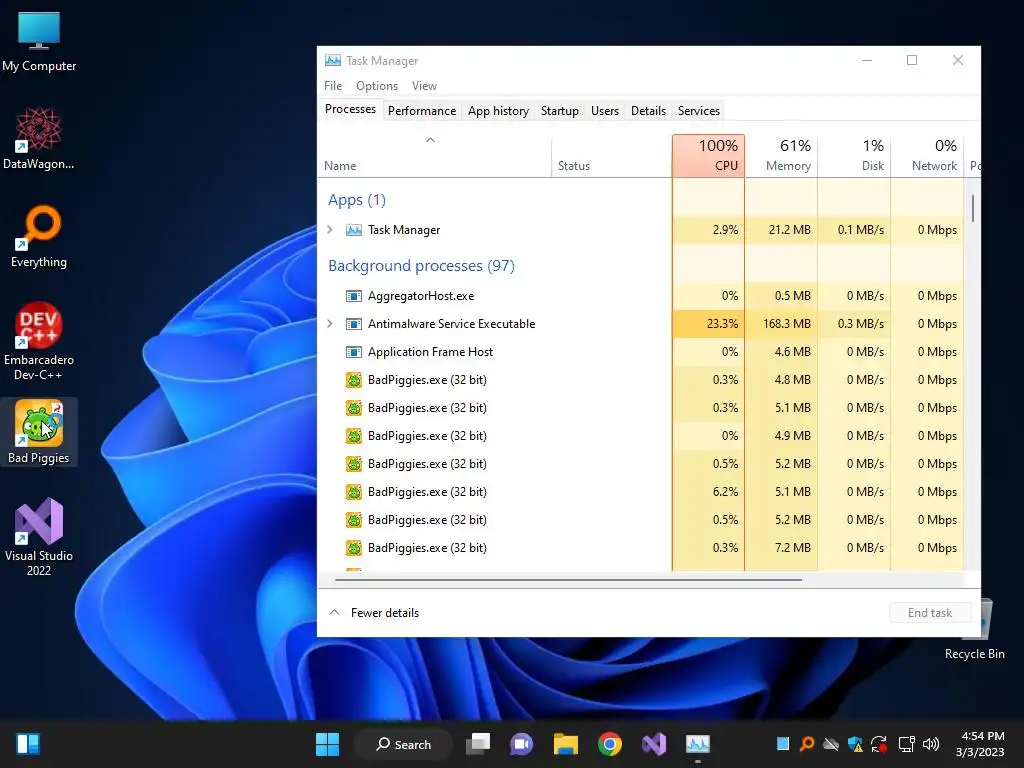
Task: Open the widgets icon at the taskbar's left end
Action: 28,744
